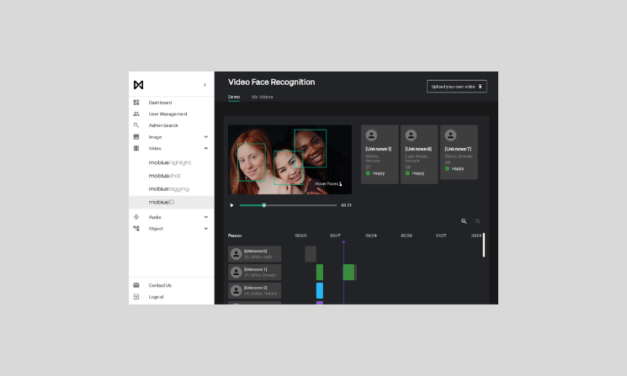627x376 pixels.
Task: Open mobiusshot under Video
Action: 165,176
